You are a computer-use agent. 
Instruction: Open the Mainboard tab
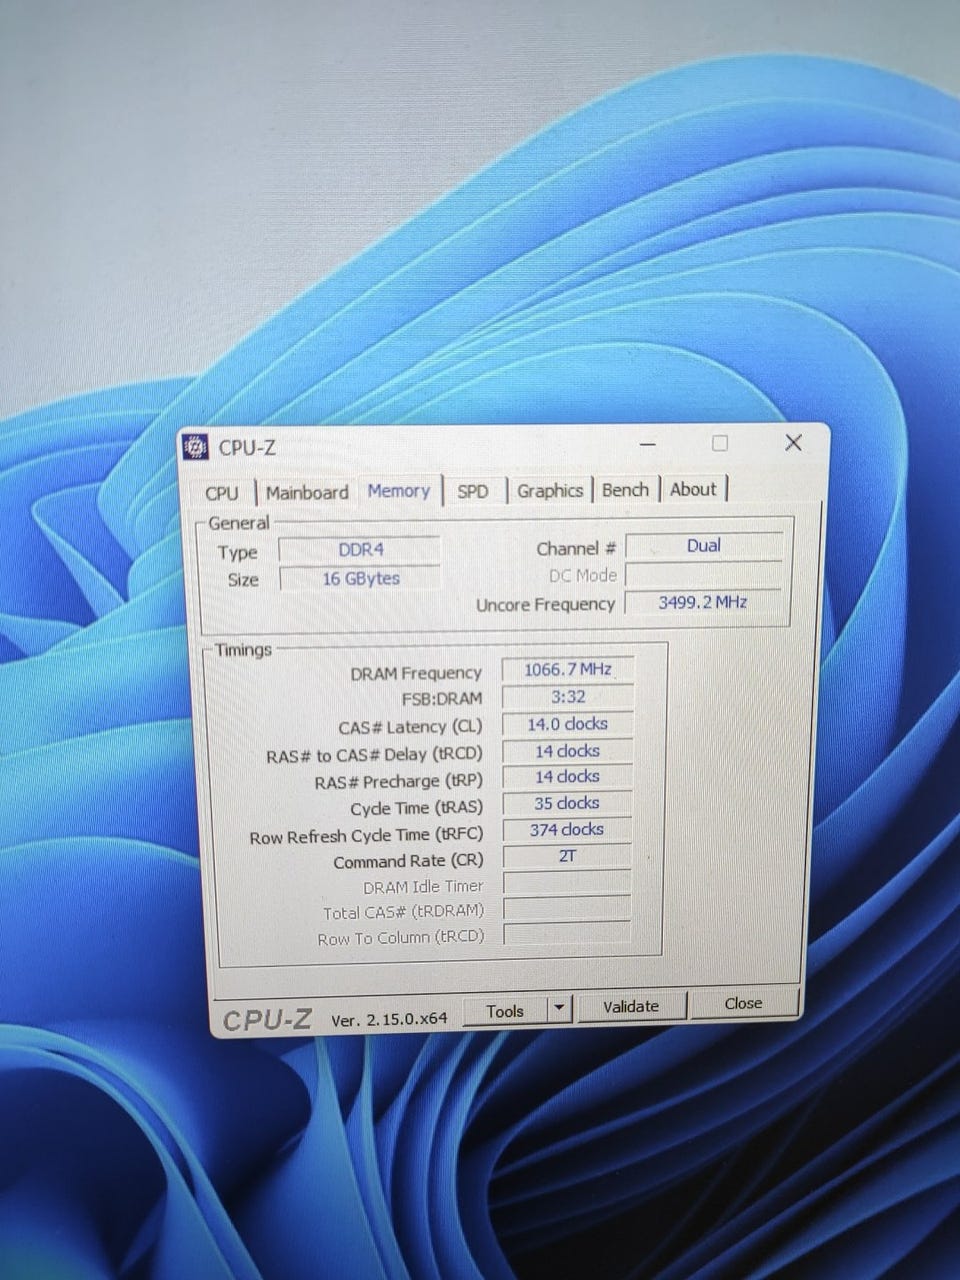click(x=307, y=492)
